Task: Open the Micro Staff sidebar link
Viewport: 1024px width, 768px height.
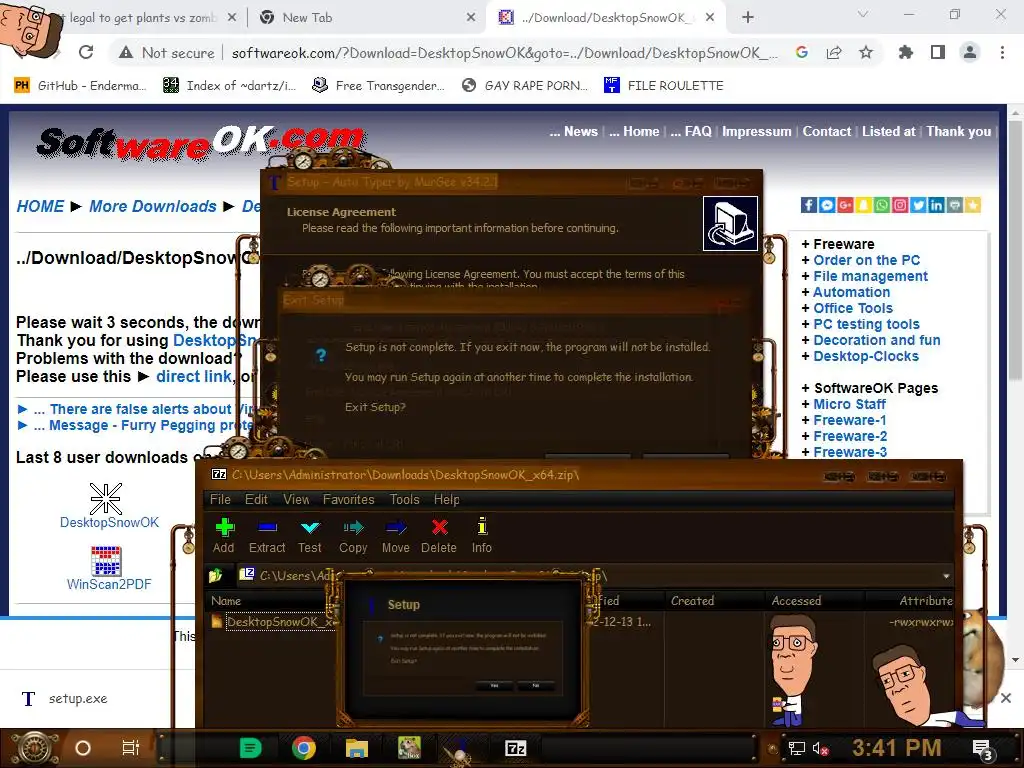Action: 849,404
